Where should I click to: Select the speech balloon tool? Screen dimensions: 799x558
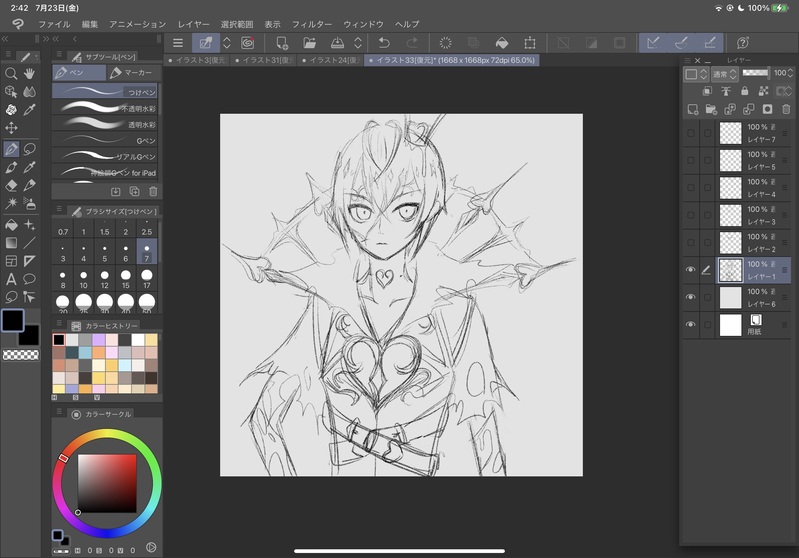click(30, 279)
